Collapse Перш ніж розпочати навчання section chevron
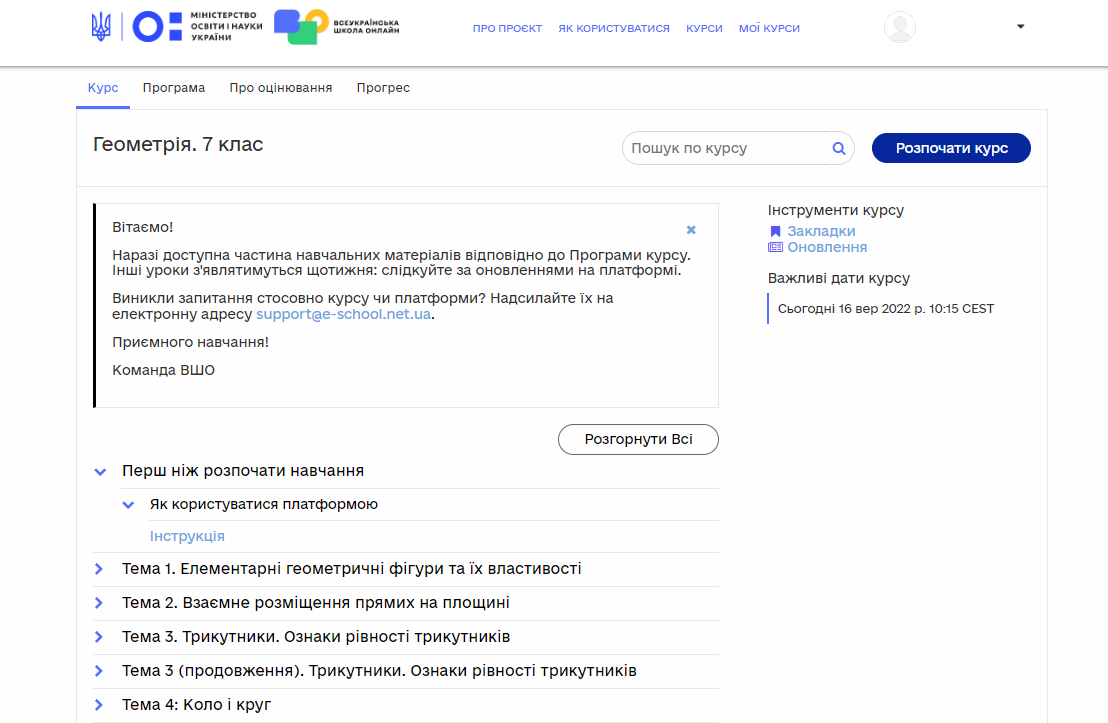 [x=100, y=472]
